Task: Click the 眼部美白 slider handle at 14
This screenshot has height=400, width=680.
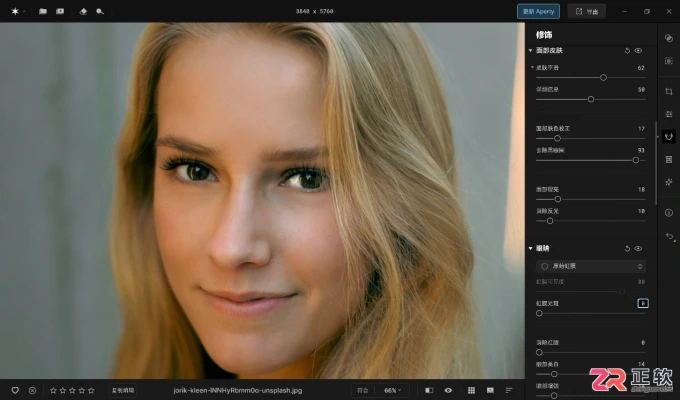Action: click(x=554, y=374)
